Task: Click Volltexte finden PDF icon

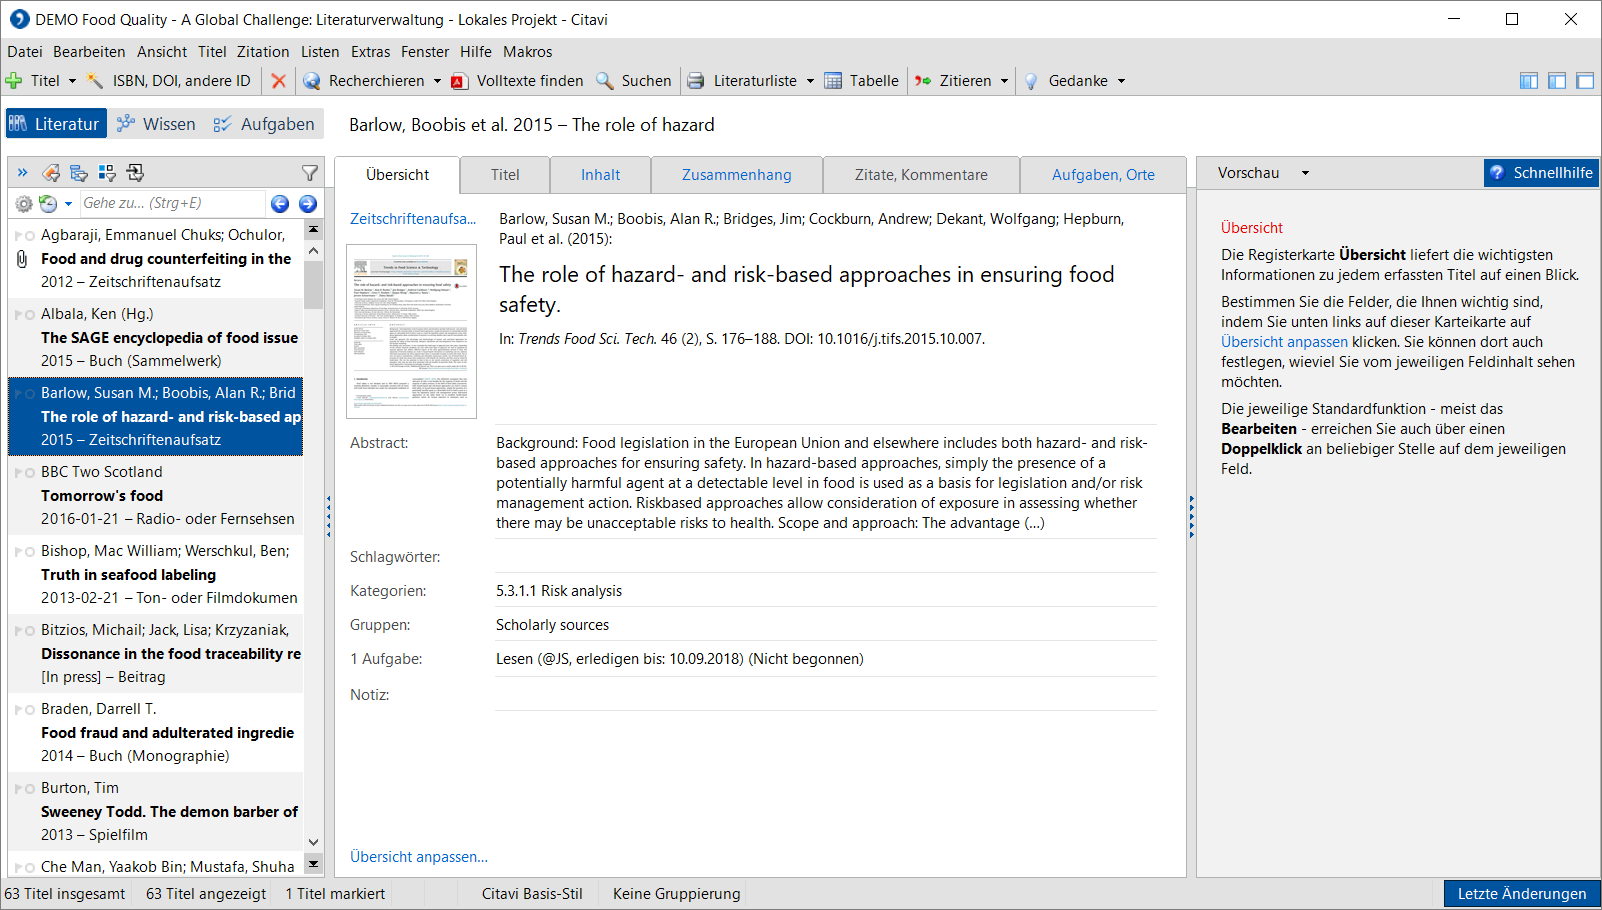Action: pyautogui.click(x=460, y=81)
